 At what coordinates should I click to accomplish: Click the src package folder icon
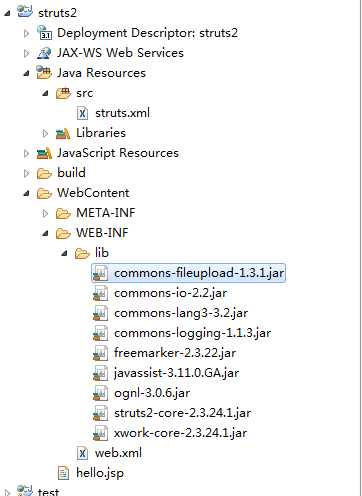(63, 93)
